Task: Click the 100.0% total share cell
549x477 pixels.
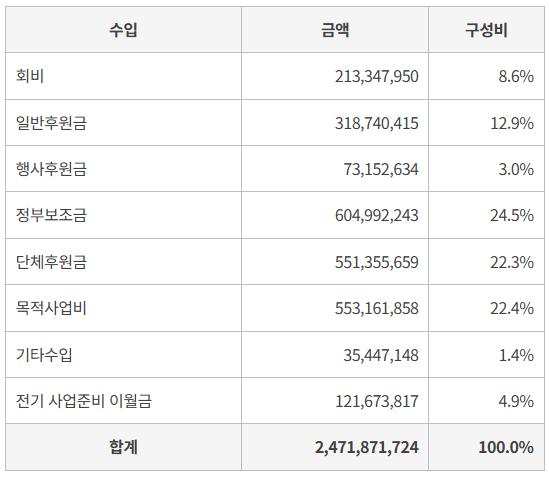Action: tap(506, 448)
